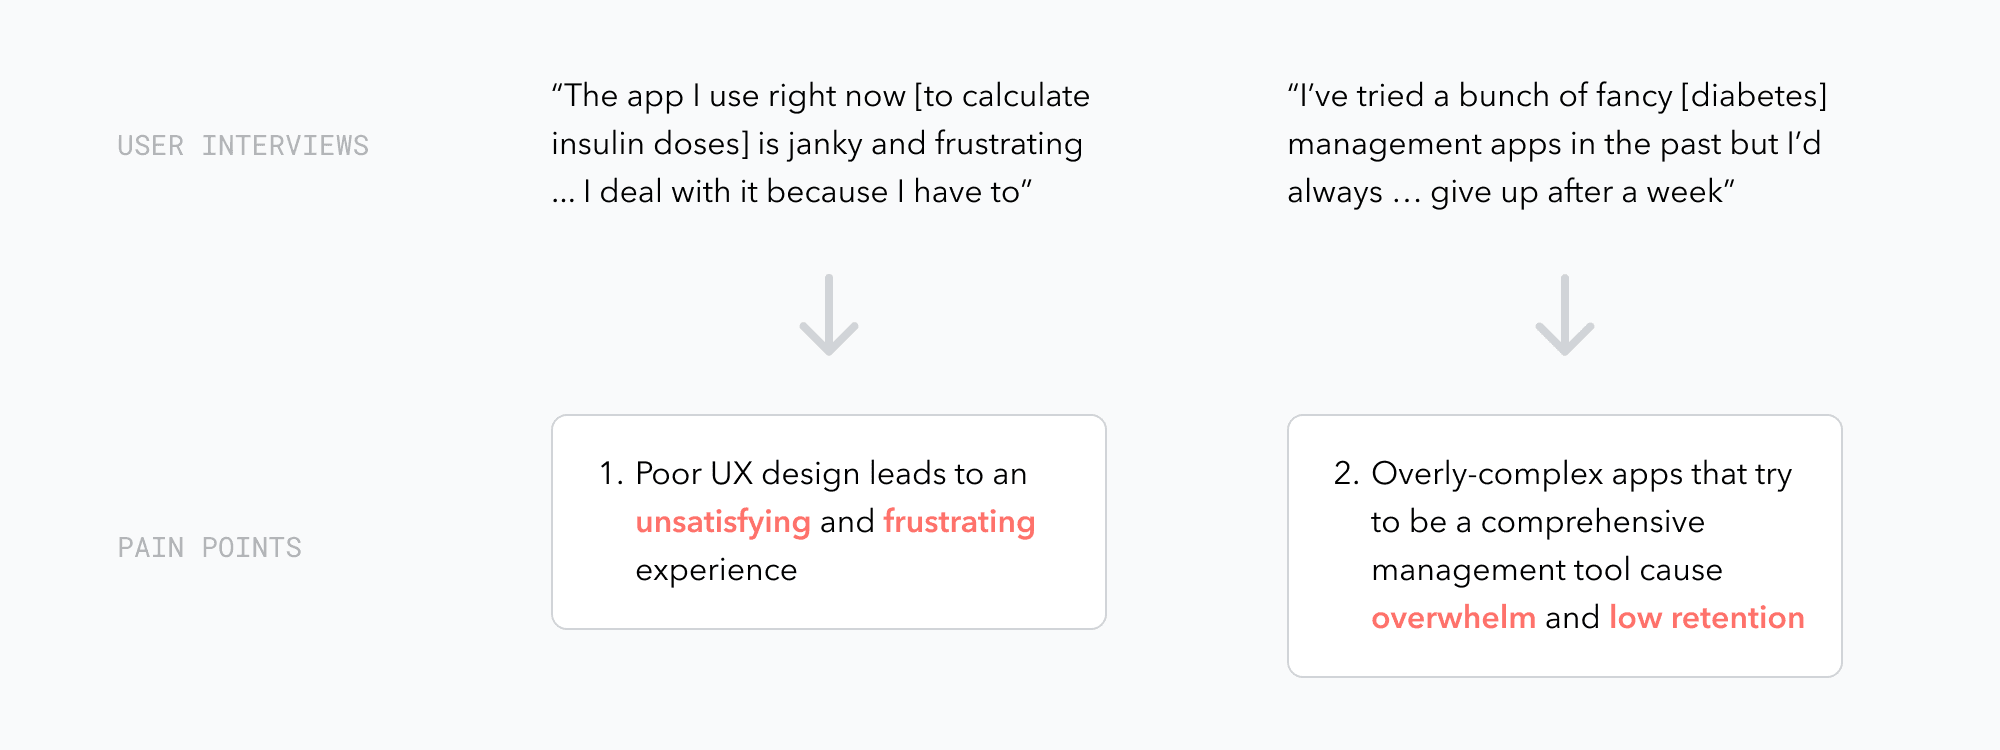Click the down arrow under the insulin quote

(x=829, y=315)
